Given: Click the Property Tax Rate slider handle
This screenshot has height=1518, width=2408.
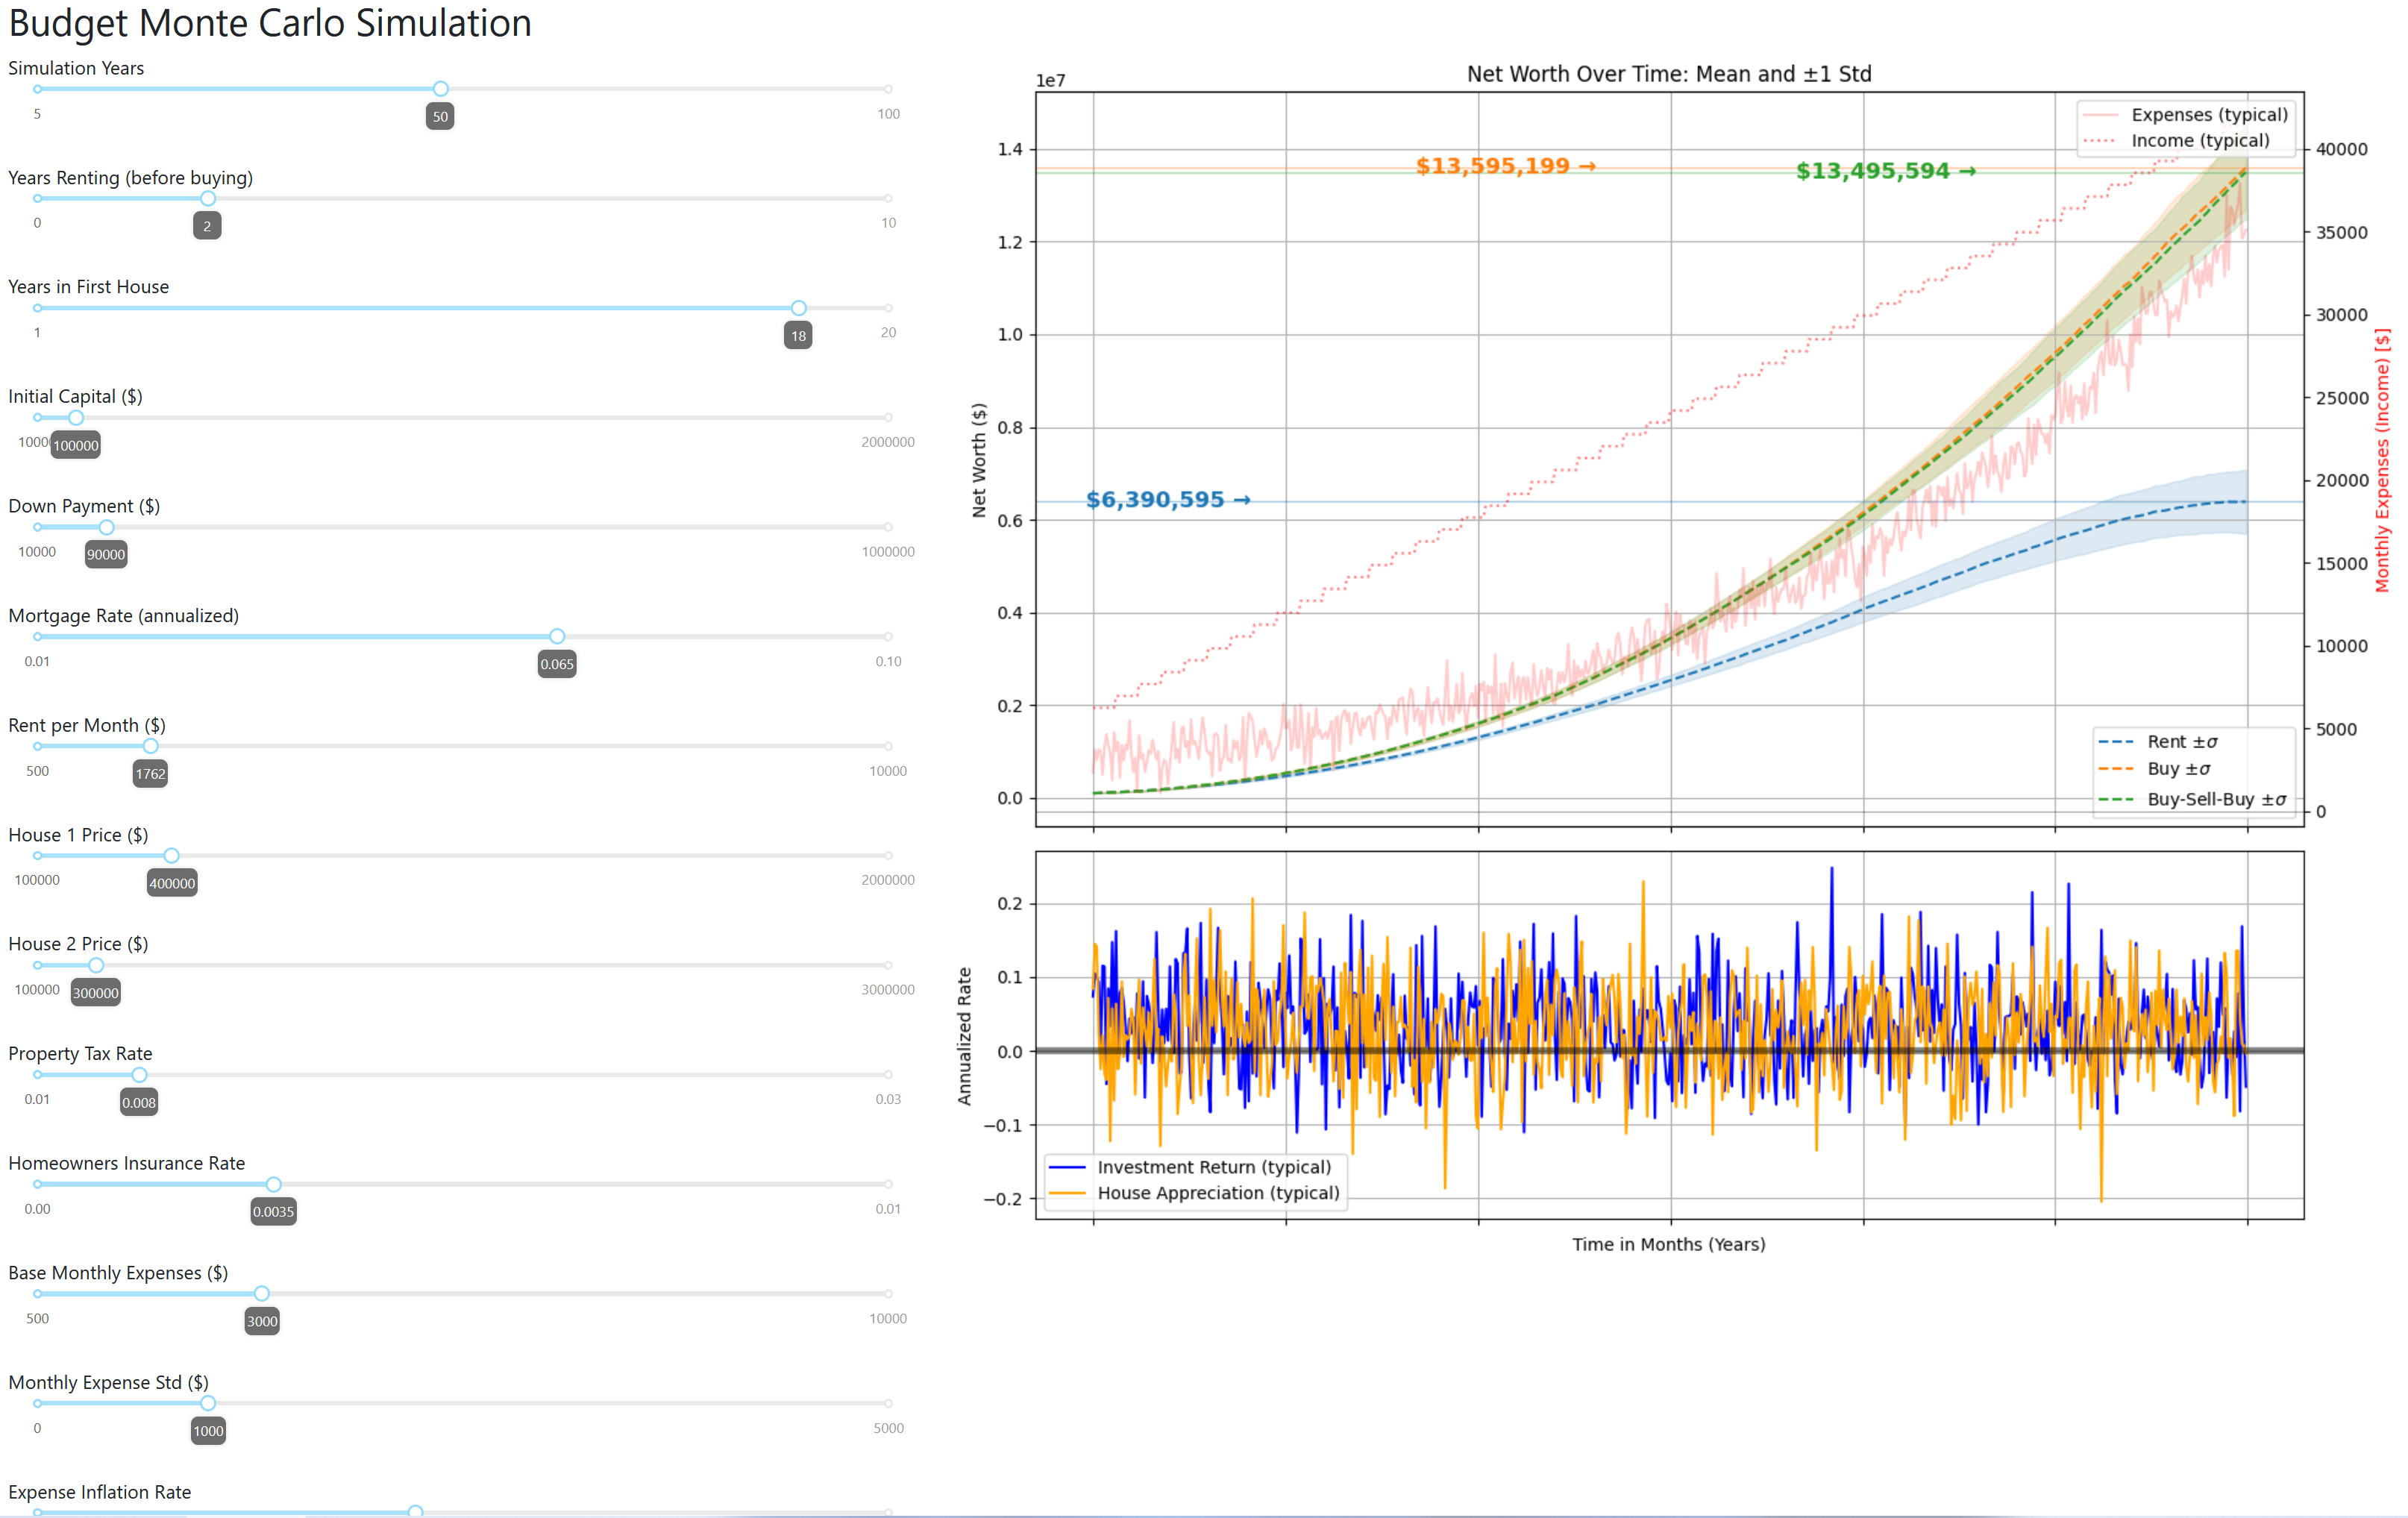Looking at the screenshot, I should (x=139, y=1075).
